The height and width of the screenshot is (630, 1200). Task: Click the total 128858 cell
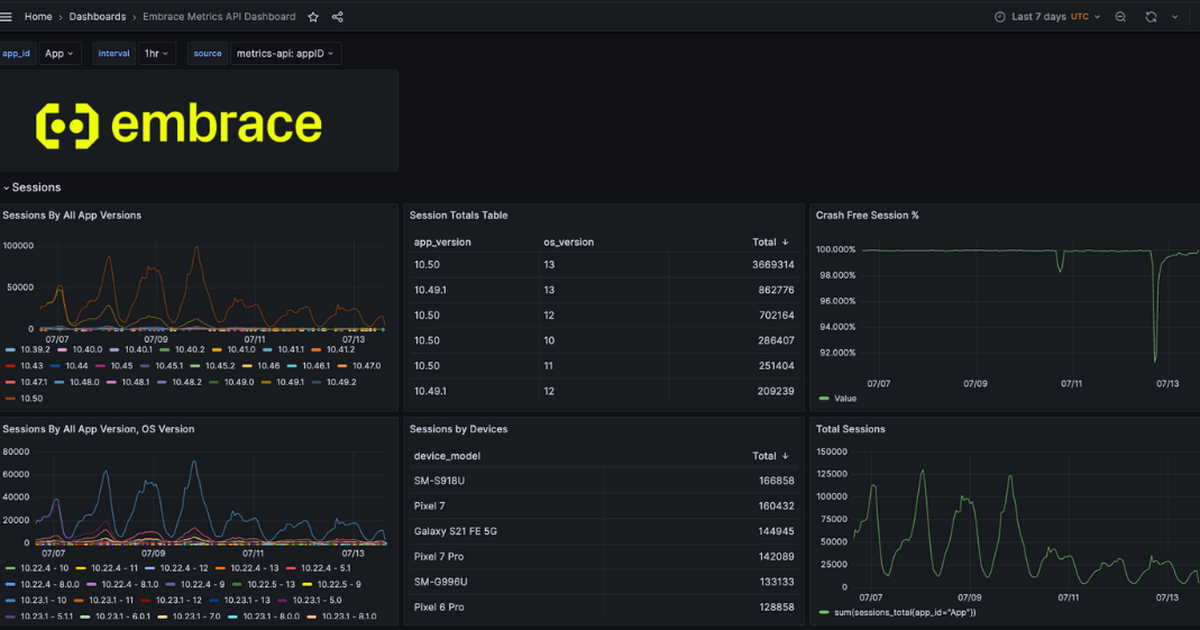point(776,607)
